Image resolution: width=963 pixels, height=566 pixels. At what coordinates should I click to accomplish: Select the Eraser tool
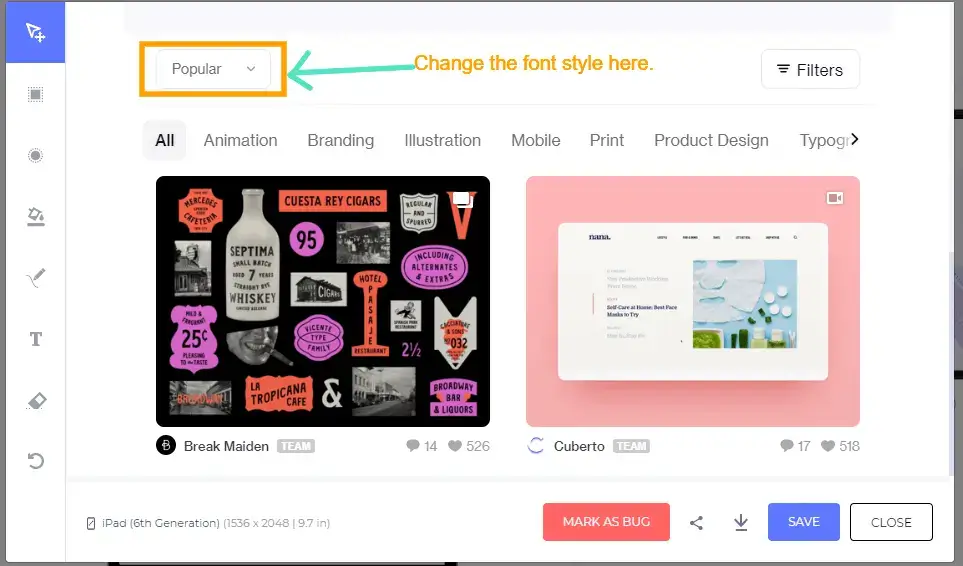(35, 401)
